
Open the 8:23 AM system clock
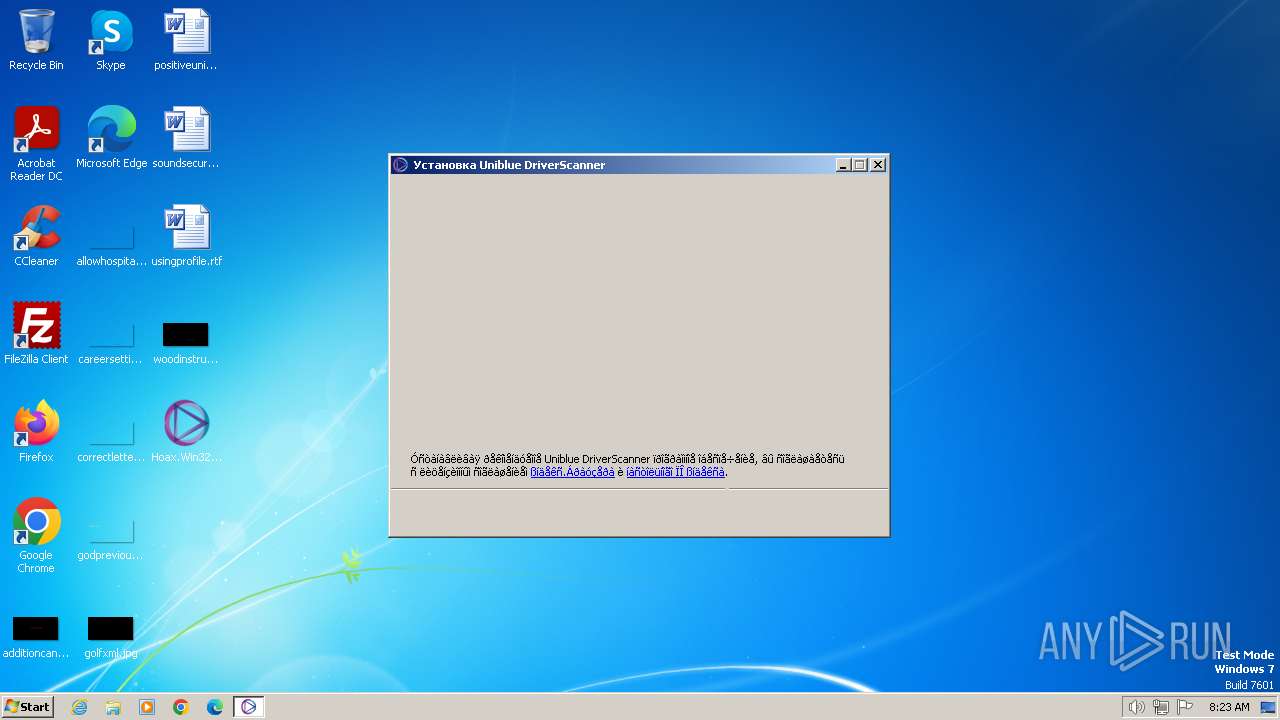pos(1229,707)
